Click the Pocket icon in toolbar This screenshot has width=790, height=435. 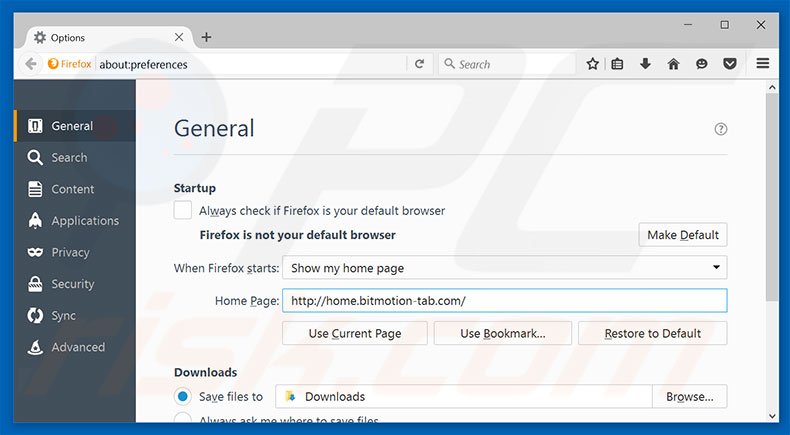click(x=730, y=64)
